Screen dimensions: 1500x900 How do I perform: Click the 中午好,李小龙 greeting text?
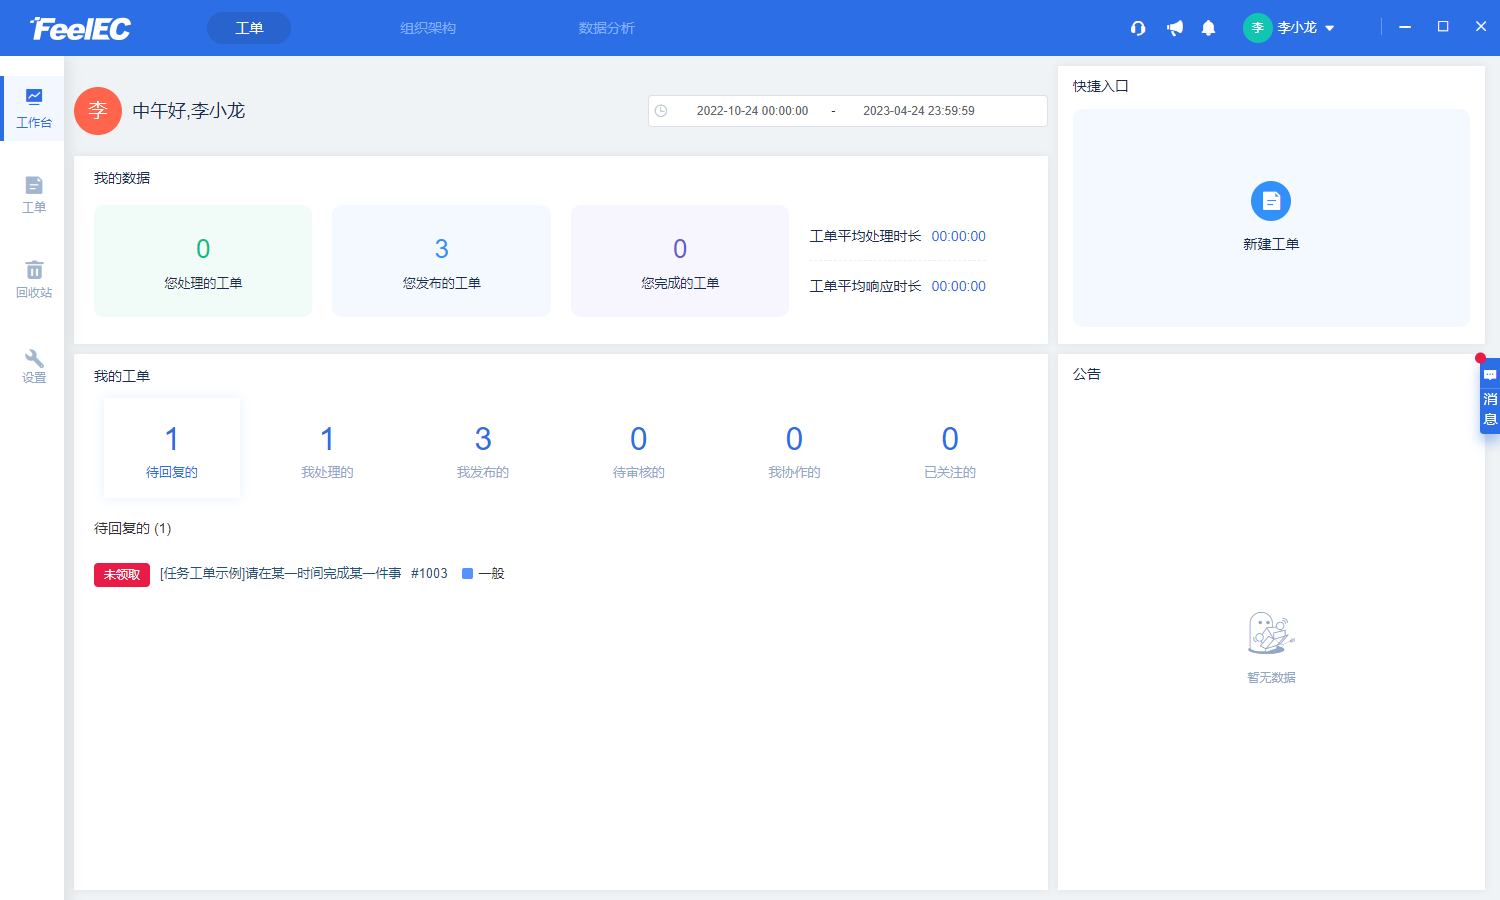tap(189, 111)
